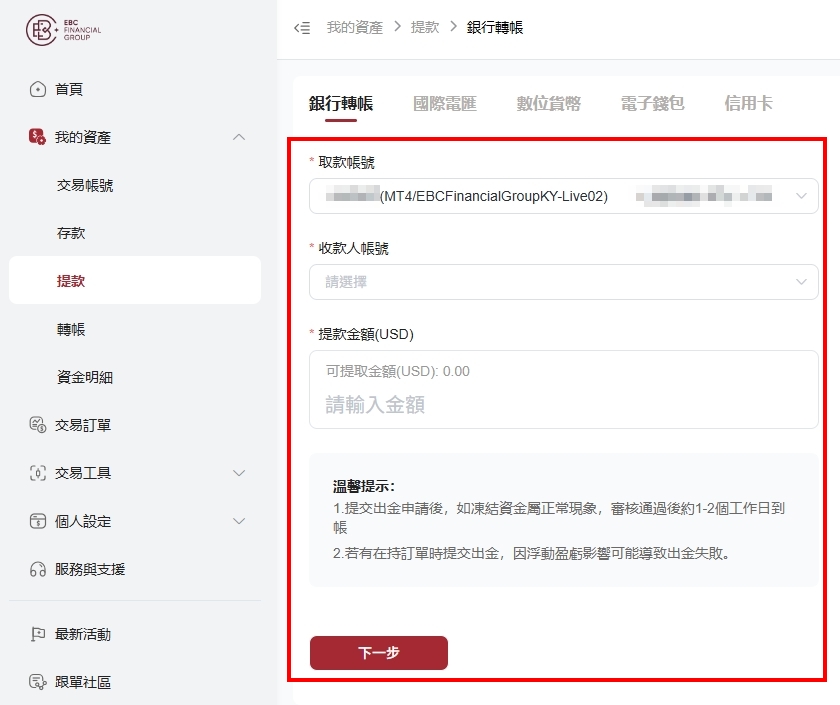This screenshot has height=705, width=840.
Task: Click the 交易工具 icon in sidebar
Action: [38, 473]
